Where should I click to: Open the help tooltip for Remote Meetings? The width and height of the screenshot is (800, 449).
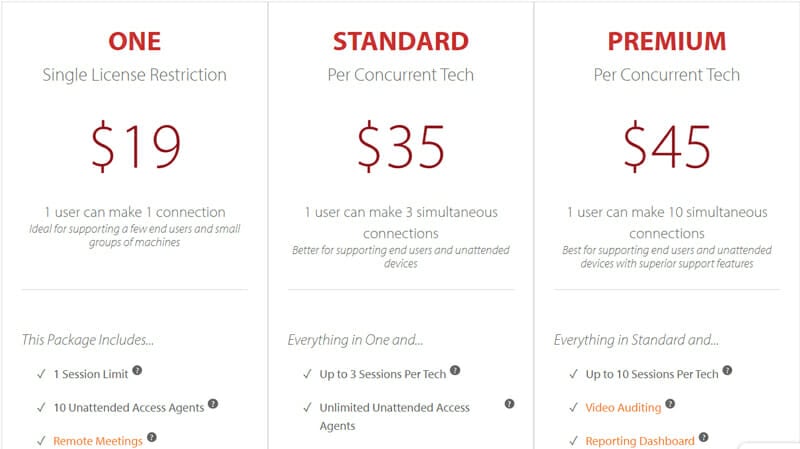152,437
